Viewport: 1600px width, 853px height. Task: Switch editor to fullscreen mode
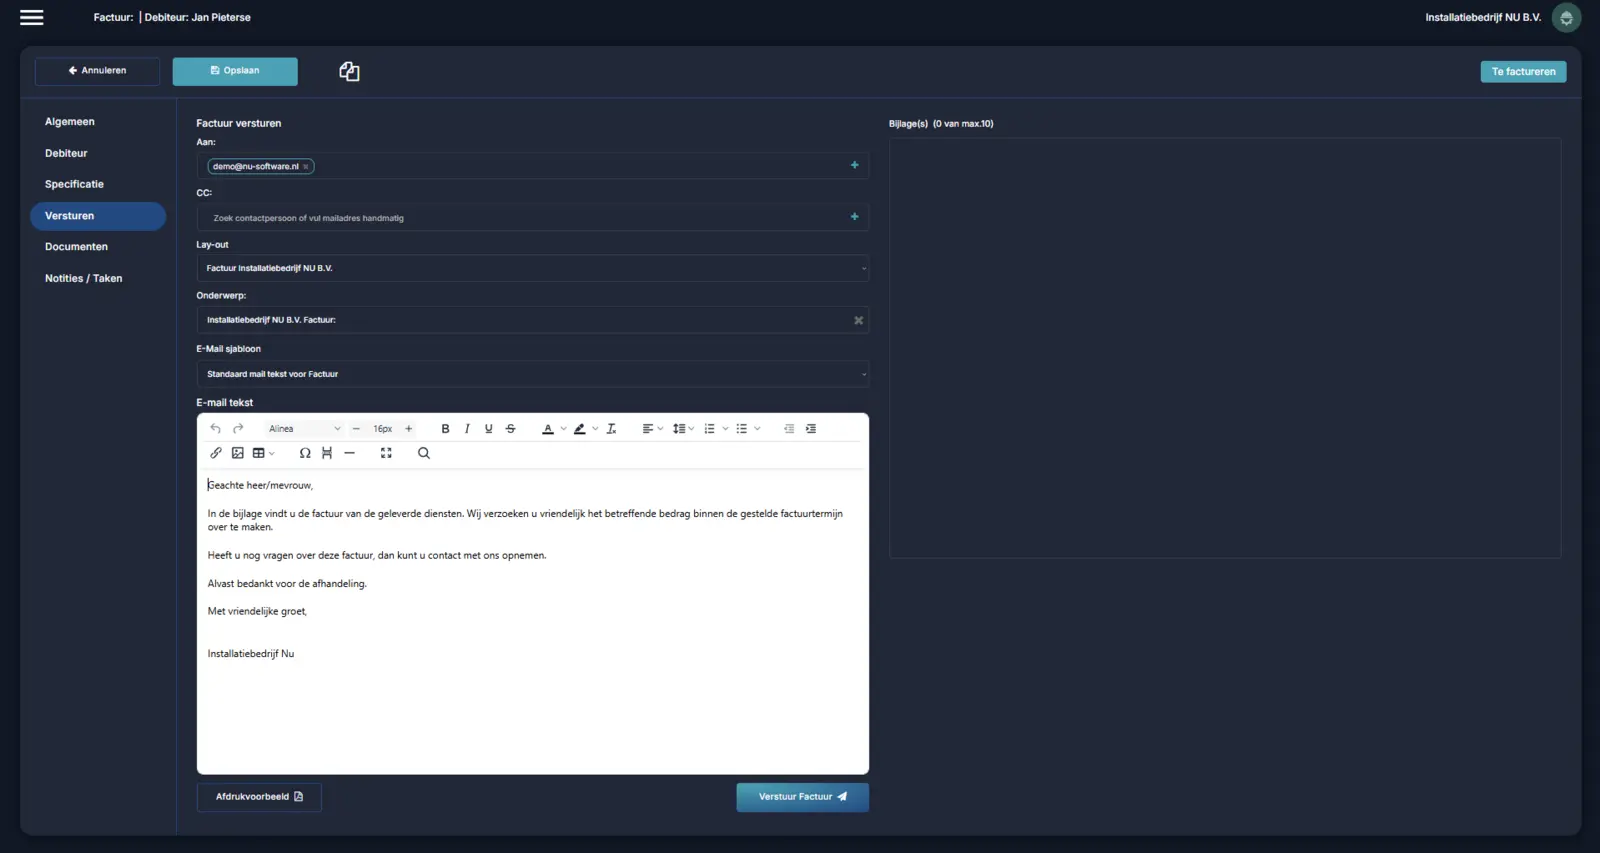pyautogui.click(x=386, y=453)
